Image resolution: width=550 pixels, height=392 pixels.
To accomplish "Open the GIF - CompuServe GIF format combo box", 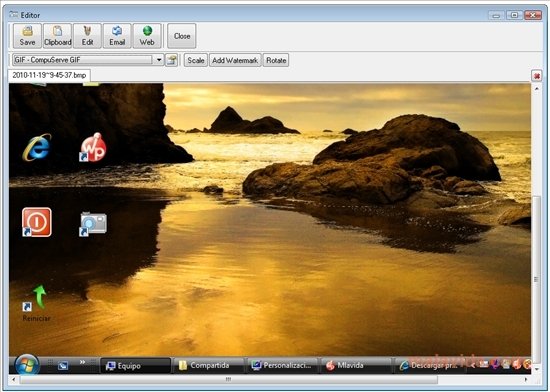I will (x=88, y=60).
